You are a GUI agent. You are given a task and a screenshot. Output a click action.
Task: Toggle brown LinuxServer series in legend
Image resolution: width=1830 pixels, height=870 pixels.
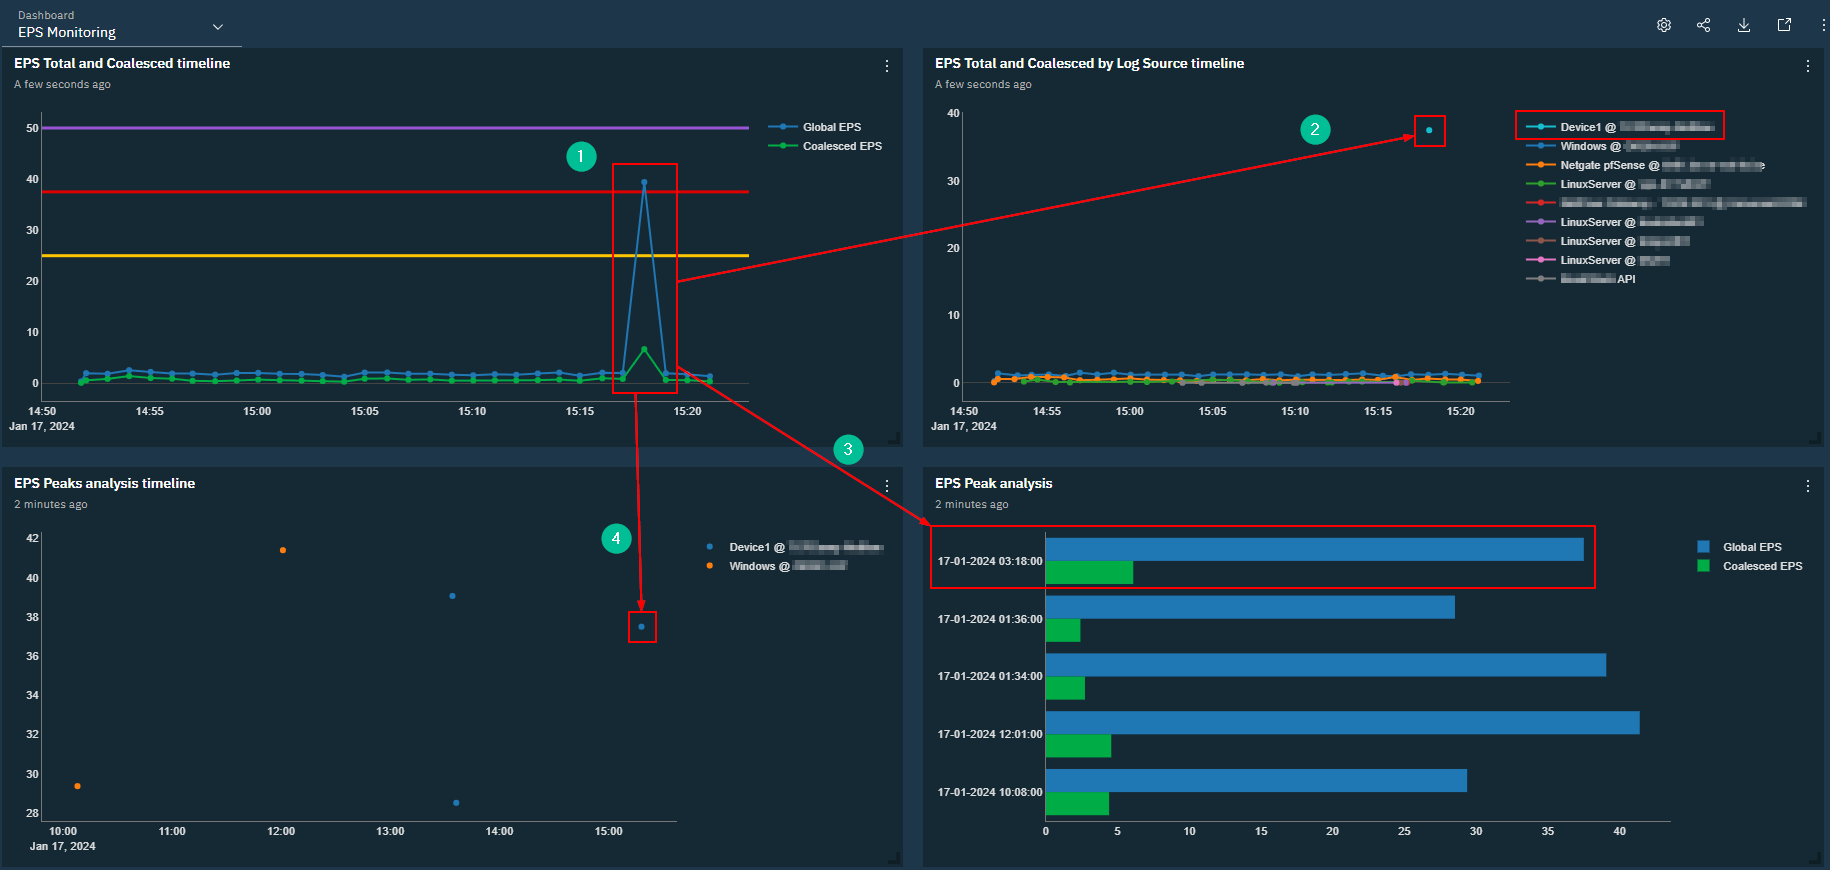(1608, 241)
